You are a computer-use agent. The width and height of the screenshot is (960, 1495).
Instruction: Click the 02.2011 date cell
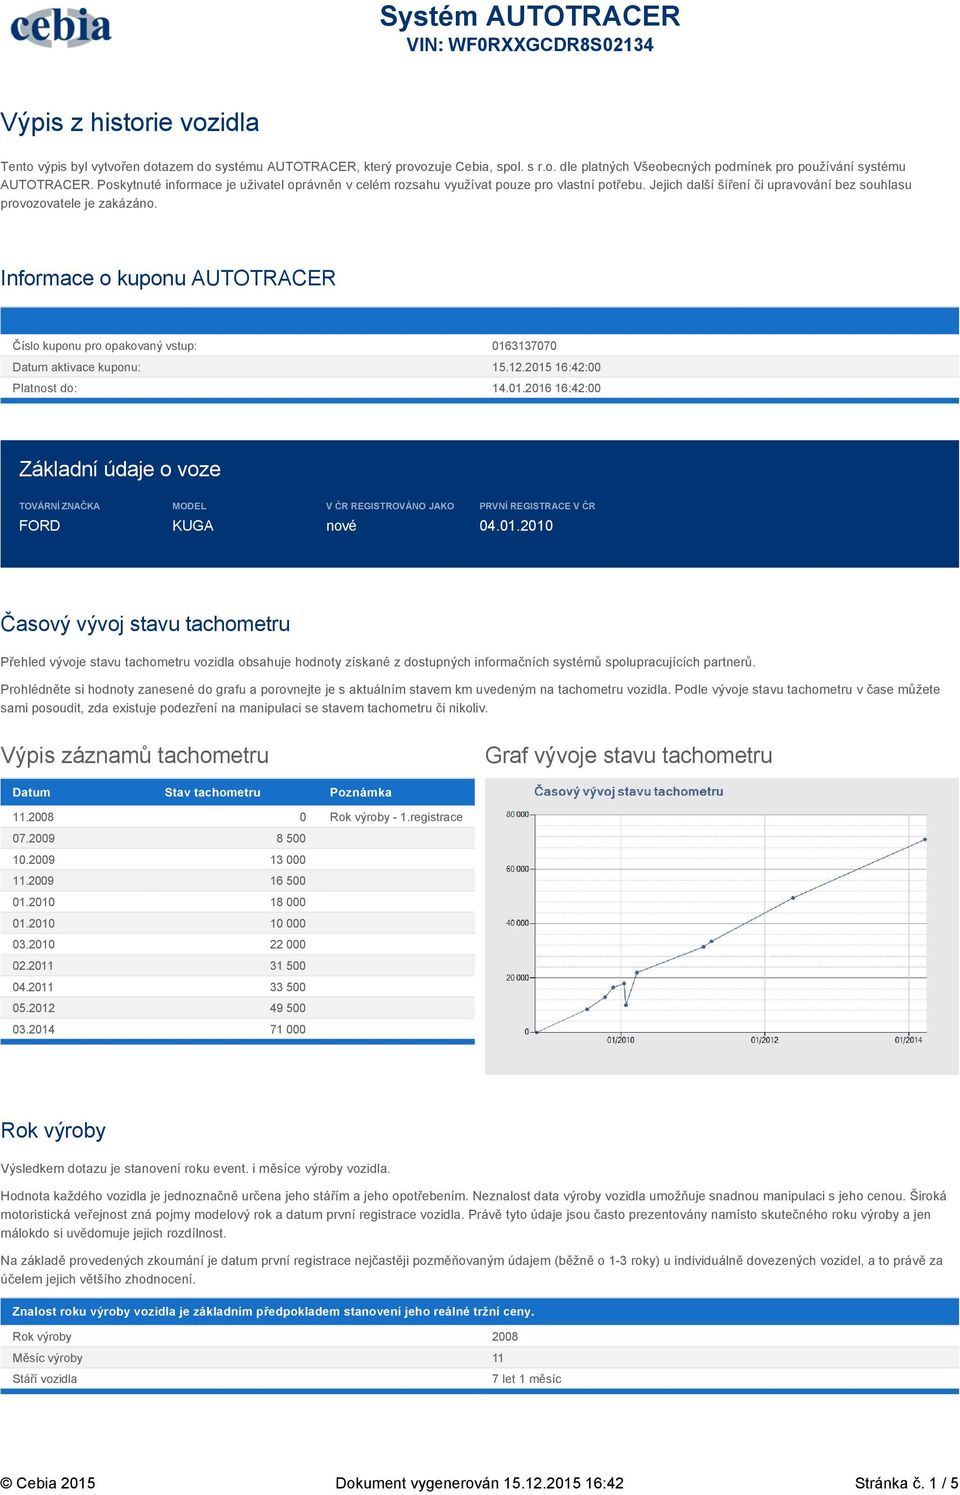click(34, 966)
